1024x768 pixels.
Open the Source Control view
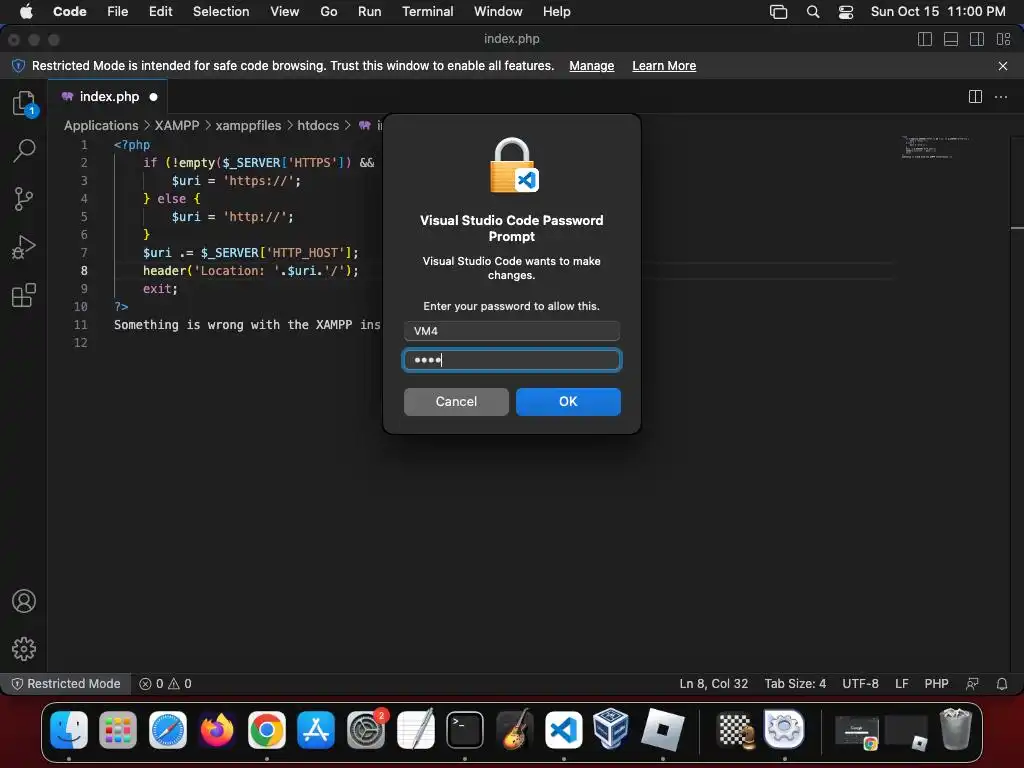point(24,199)
